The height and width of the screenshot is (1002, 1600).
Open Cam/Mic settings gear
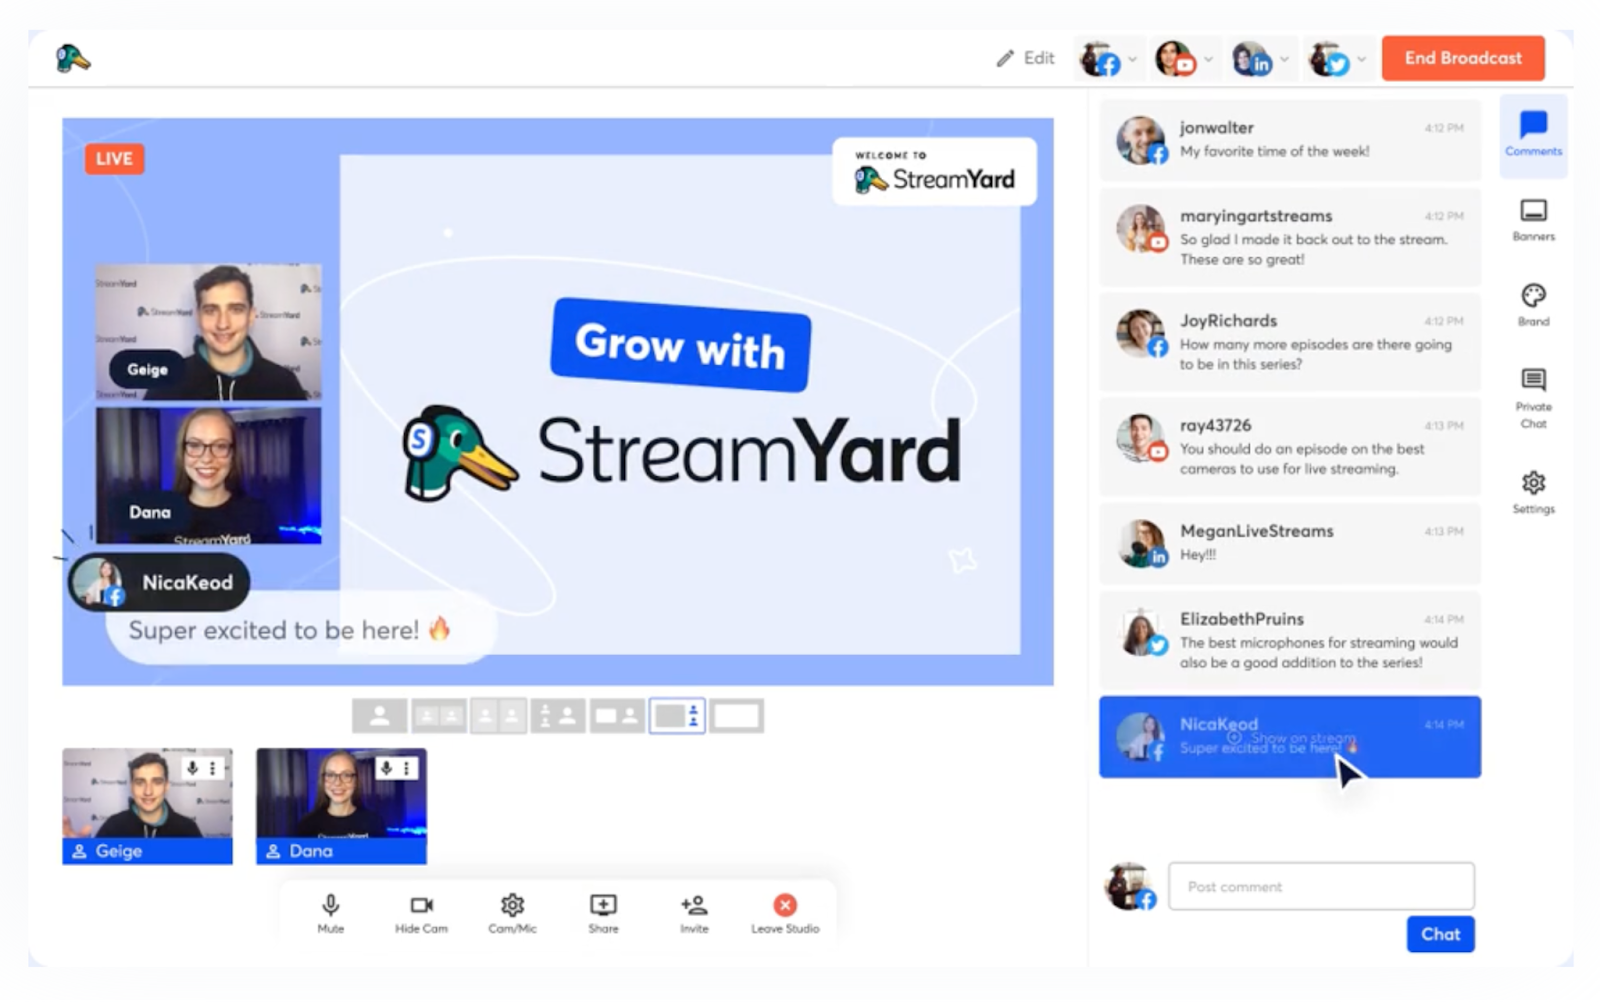(x=512, y=913)
